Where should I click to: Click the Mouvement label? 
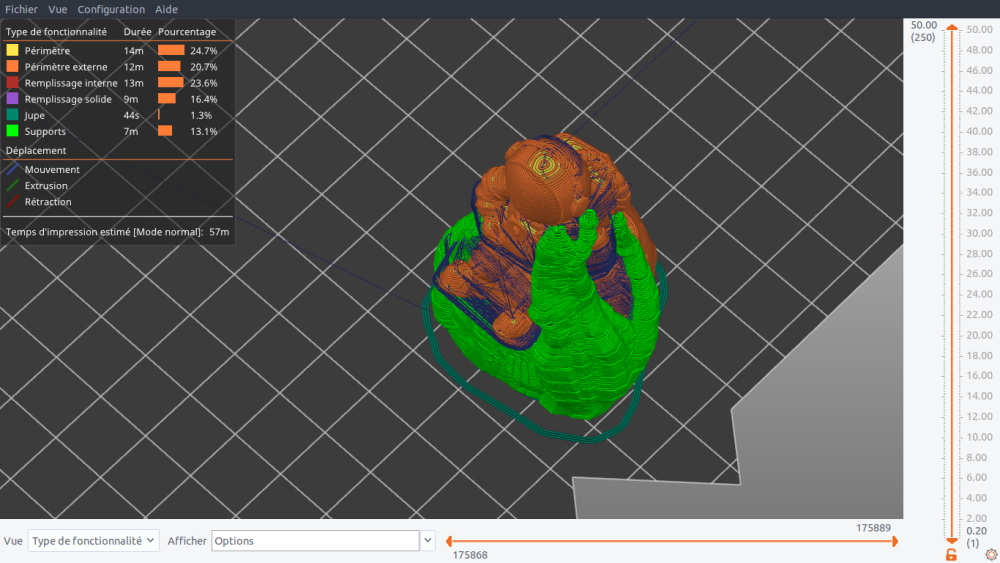[52, 170]
